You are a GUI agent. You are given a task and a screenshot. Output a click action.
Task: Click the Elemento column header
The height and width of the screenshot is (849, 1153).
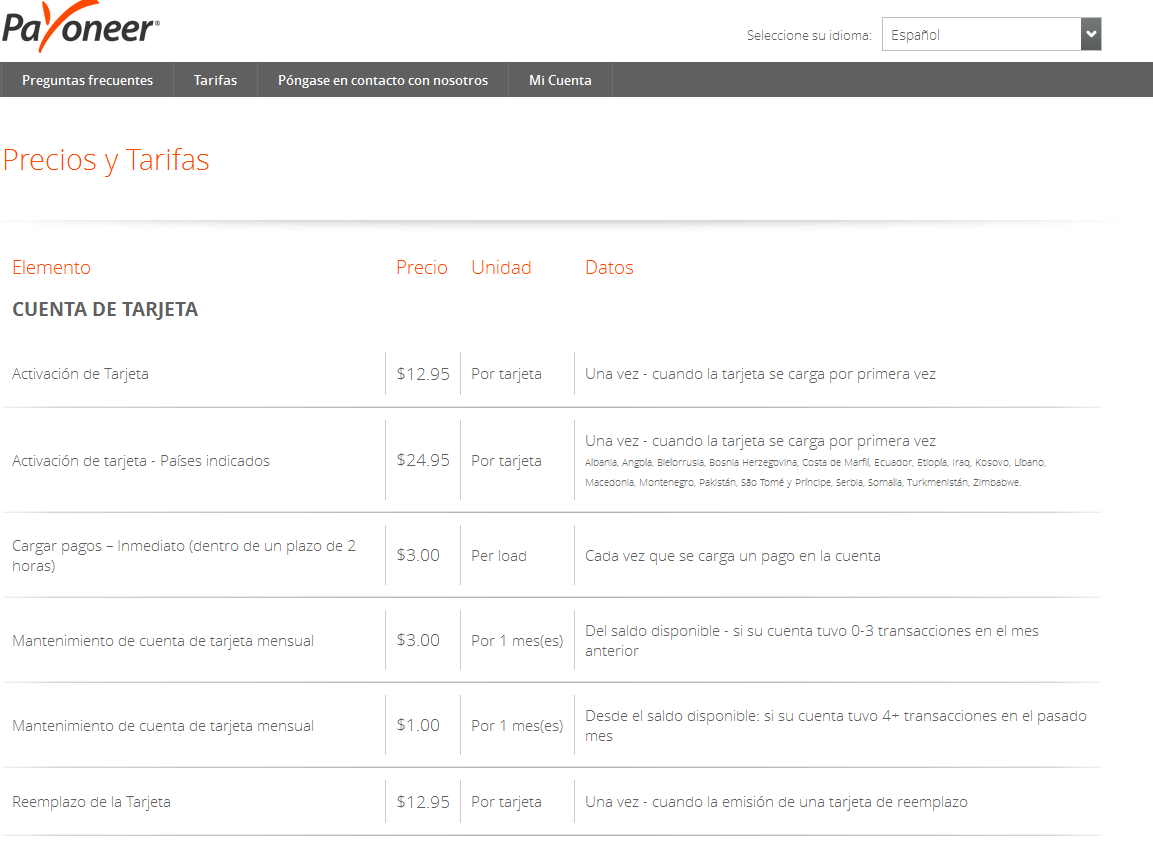tap(51, 267)
